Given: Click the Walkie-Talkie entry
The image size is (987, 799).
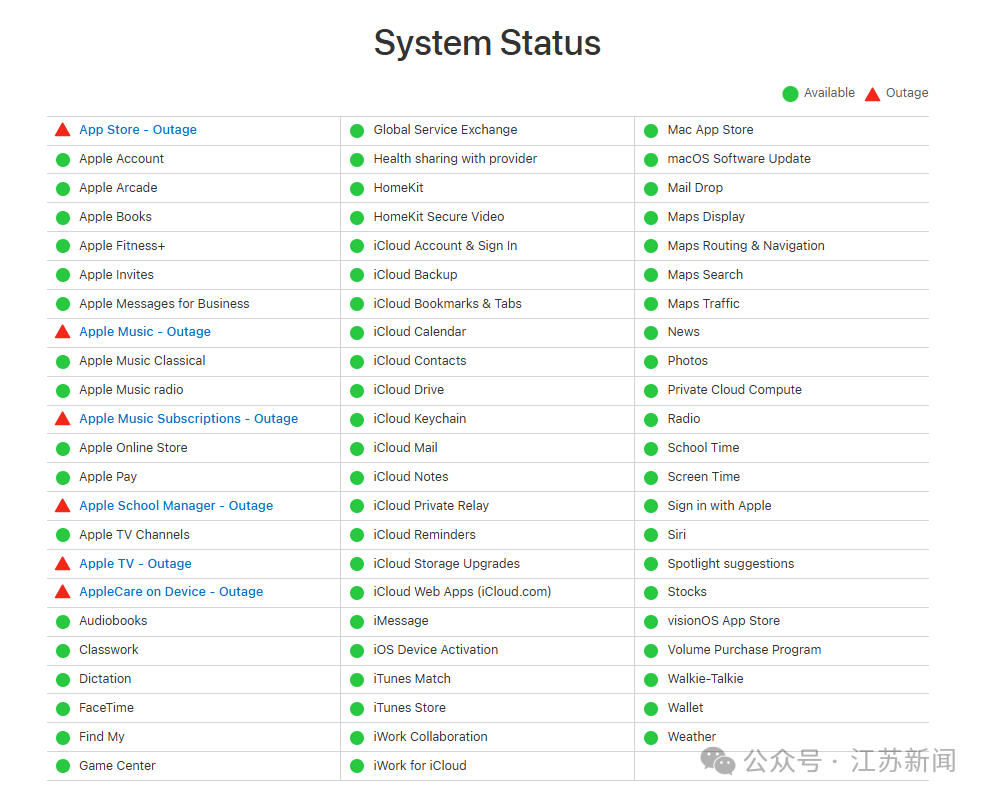Looking at the screenshot, I should point(706,679).
